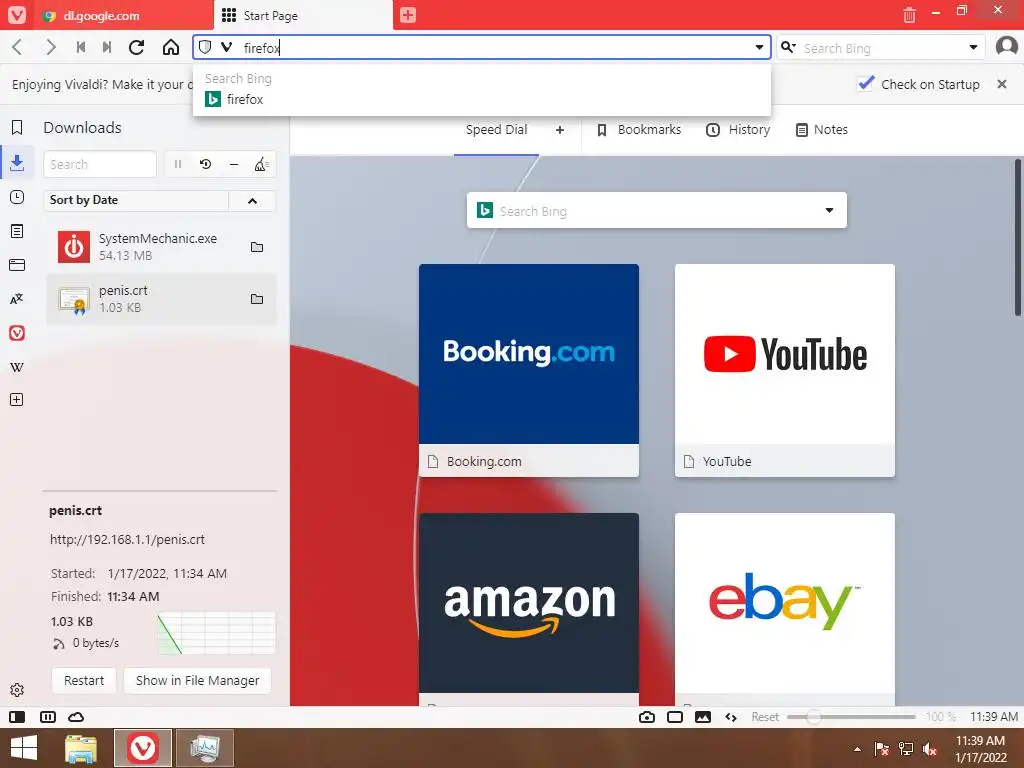
Task: Open the Booking.com speed dial
Action: click(x=529, y=370)
